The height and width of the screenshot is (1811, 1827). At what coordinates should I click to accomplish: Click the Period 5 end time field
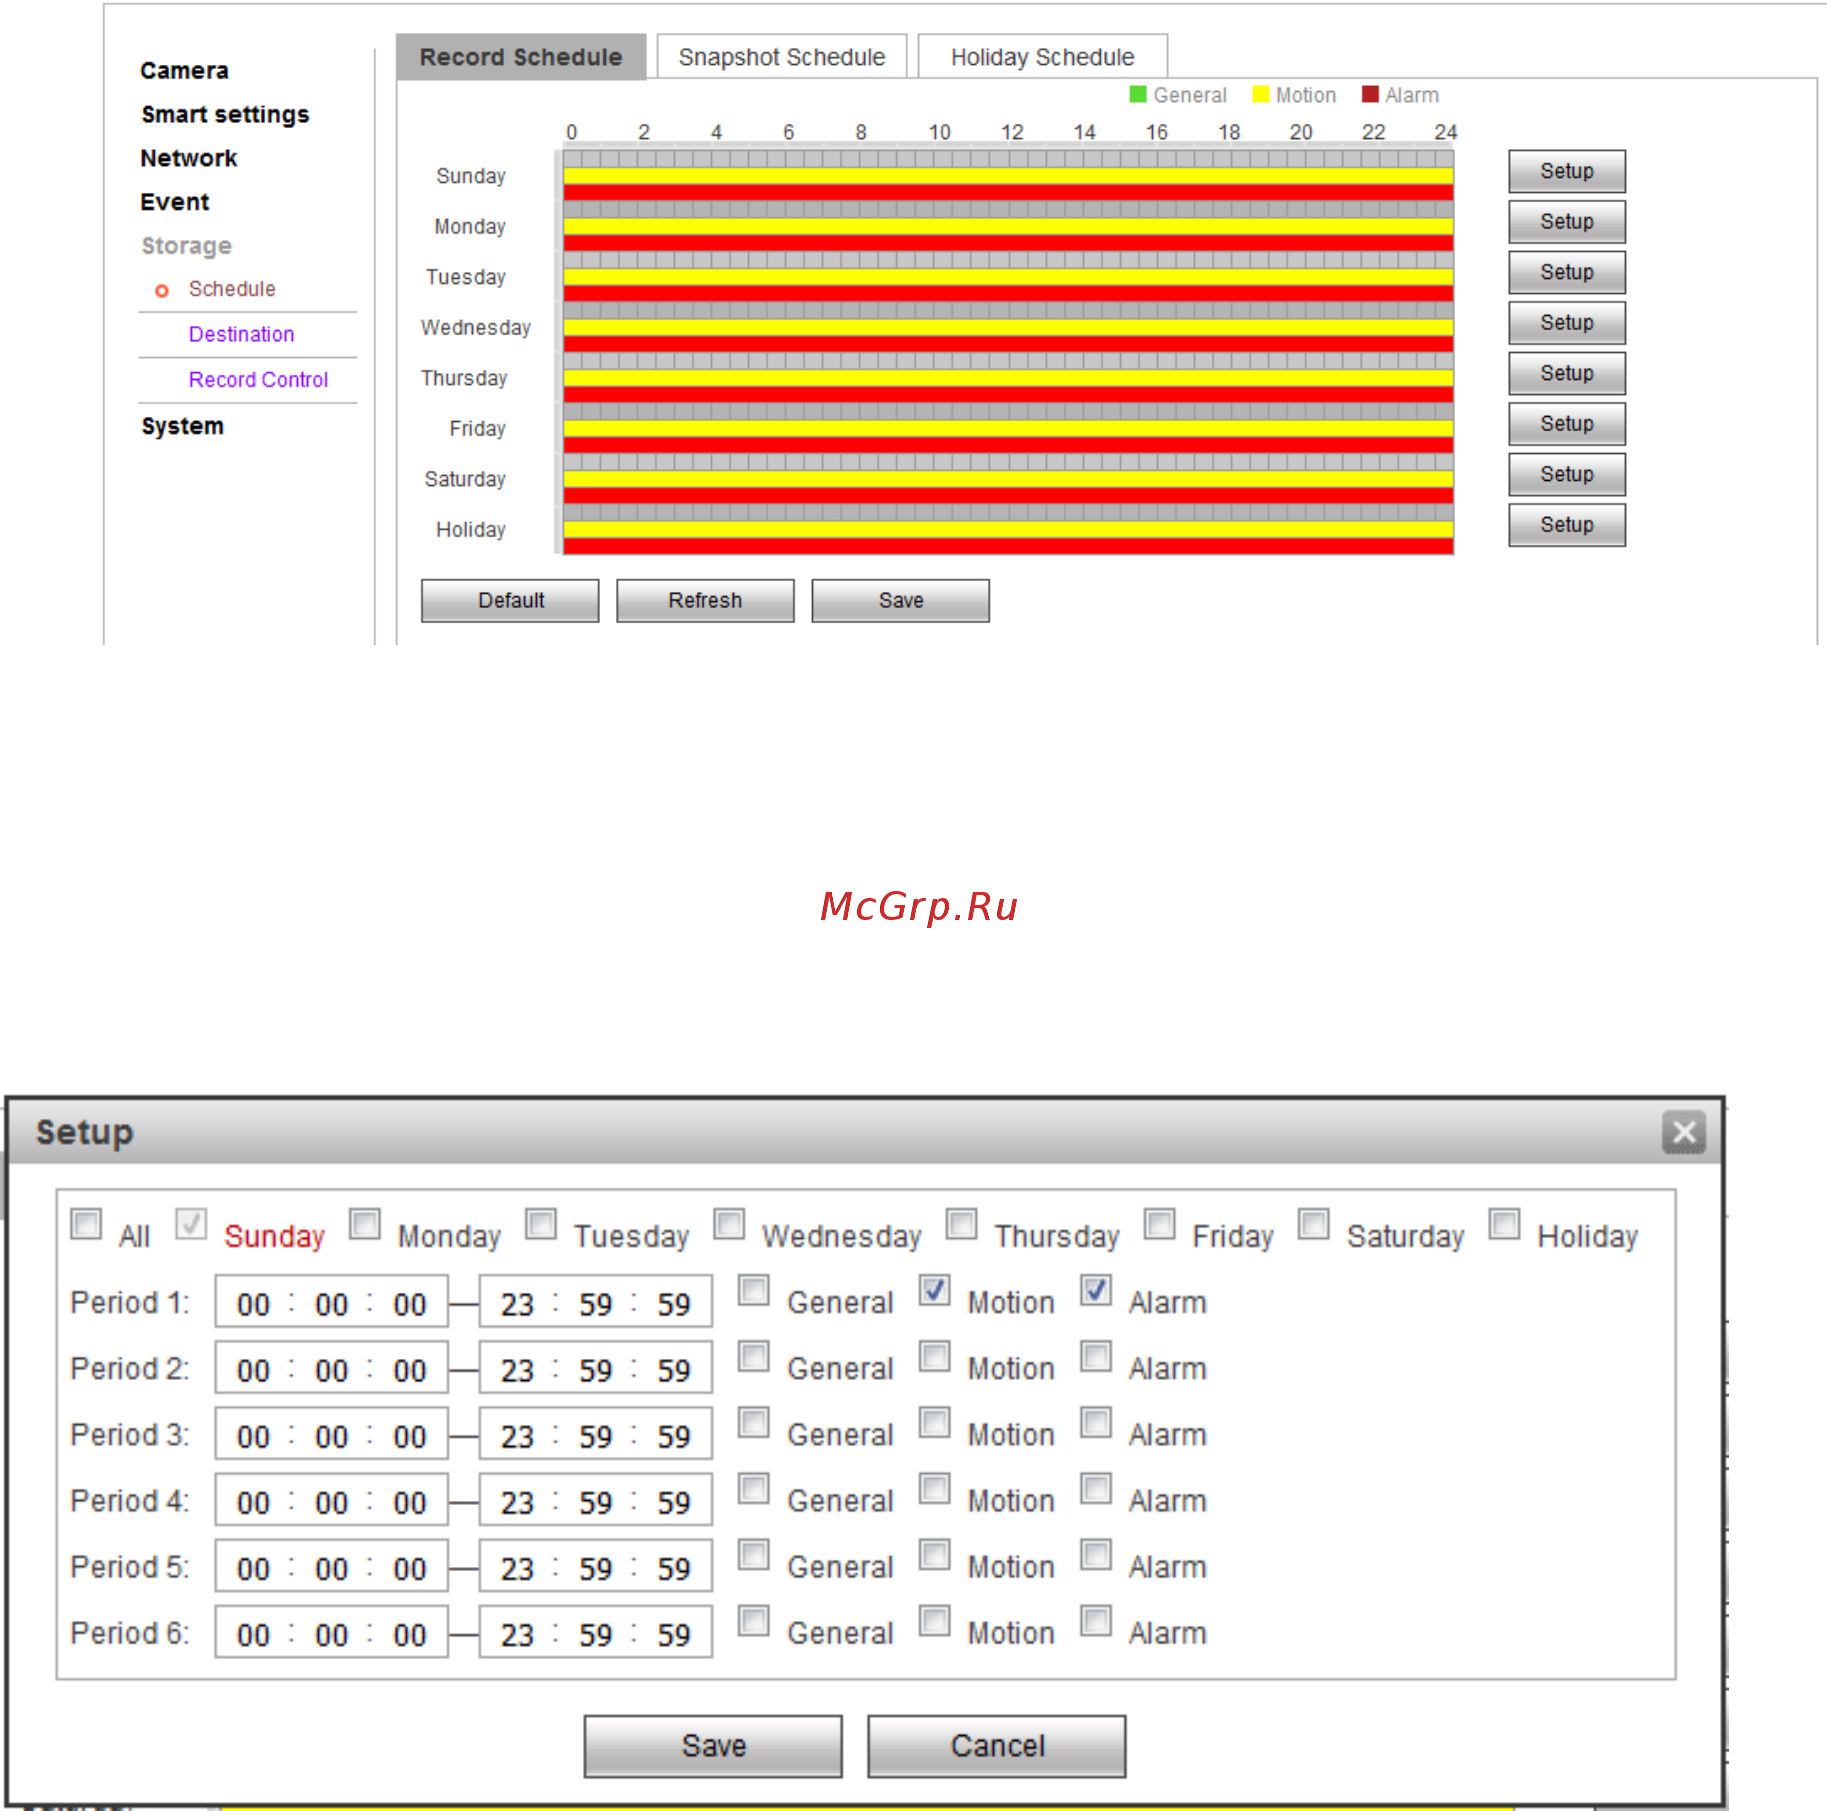click(596, 1567)
